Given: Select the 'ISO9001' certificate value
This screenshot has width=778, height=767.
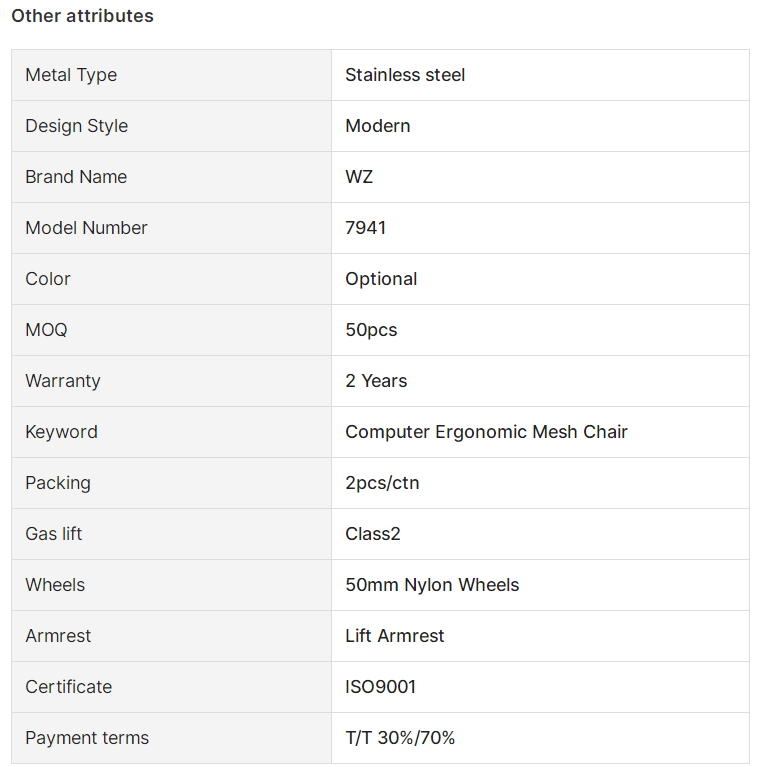Looking at the screenshot, I should pyautogui.click(x=380, y=687).
